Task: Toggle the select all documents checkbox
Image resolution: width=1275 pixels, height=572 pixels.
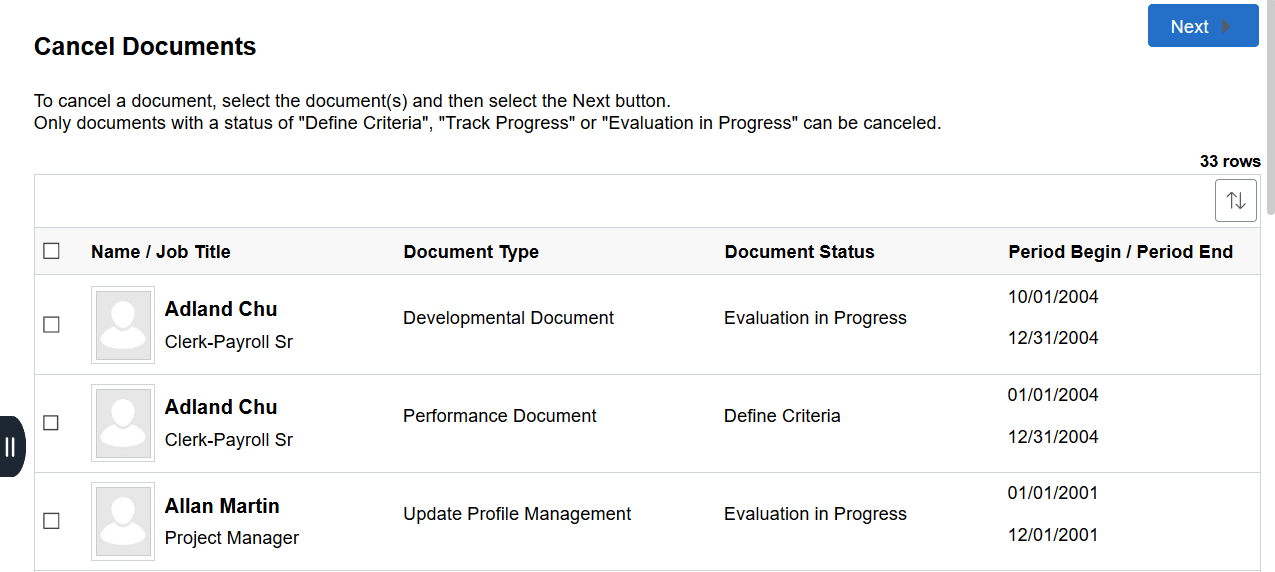Action: pyautogui.click(x=52, y=251)
